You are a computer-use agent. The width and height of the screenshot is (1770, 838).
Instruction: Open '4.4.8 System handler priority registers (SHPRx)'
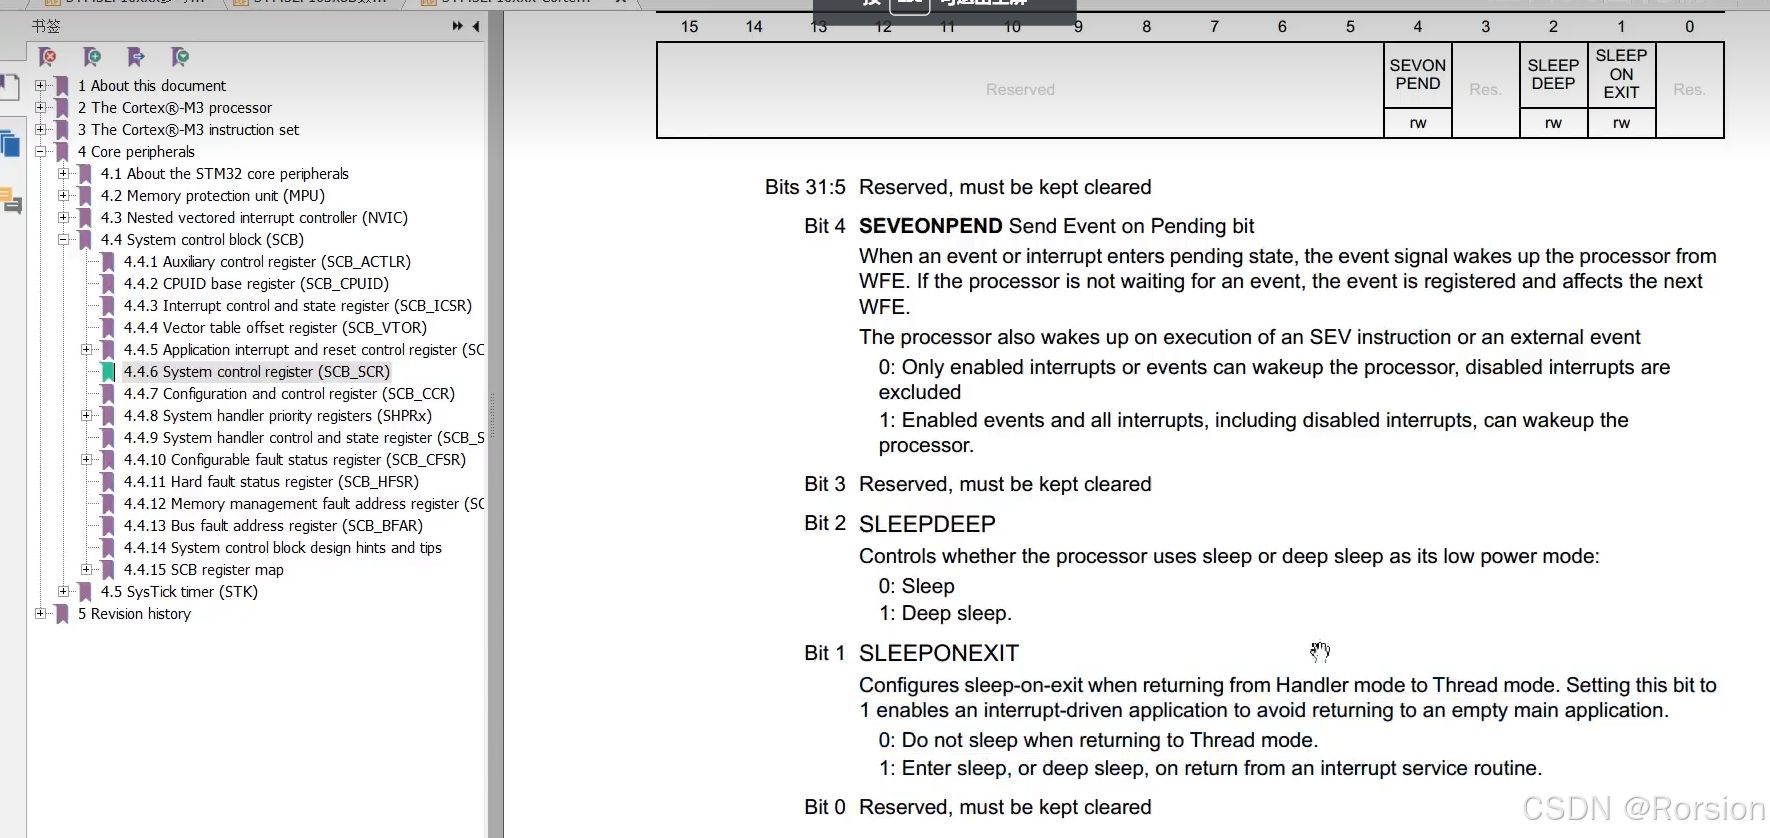278,416
